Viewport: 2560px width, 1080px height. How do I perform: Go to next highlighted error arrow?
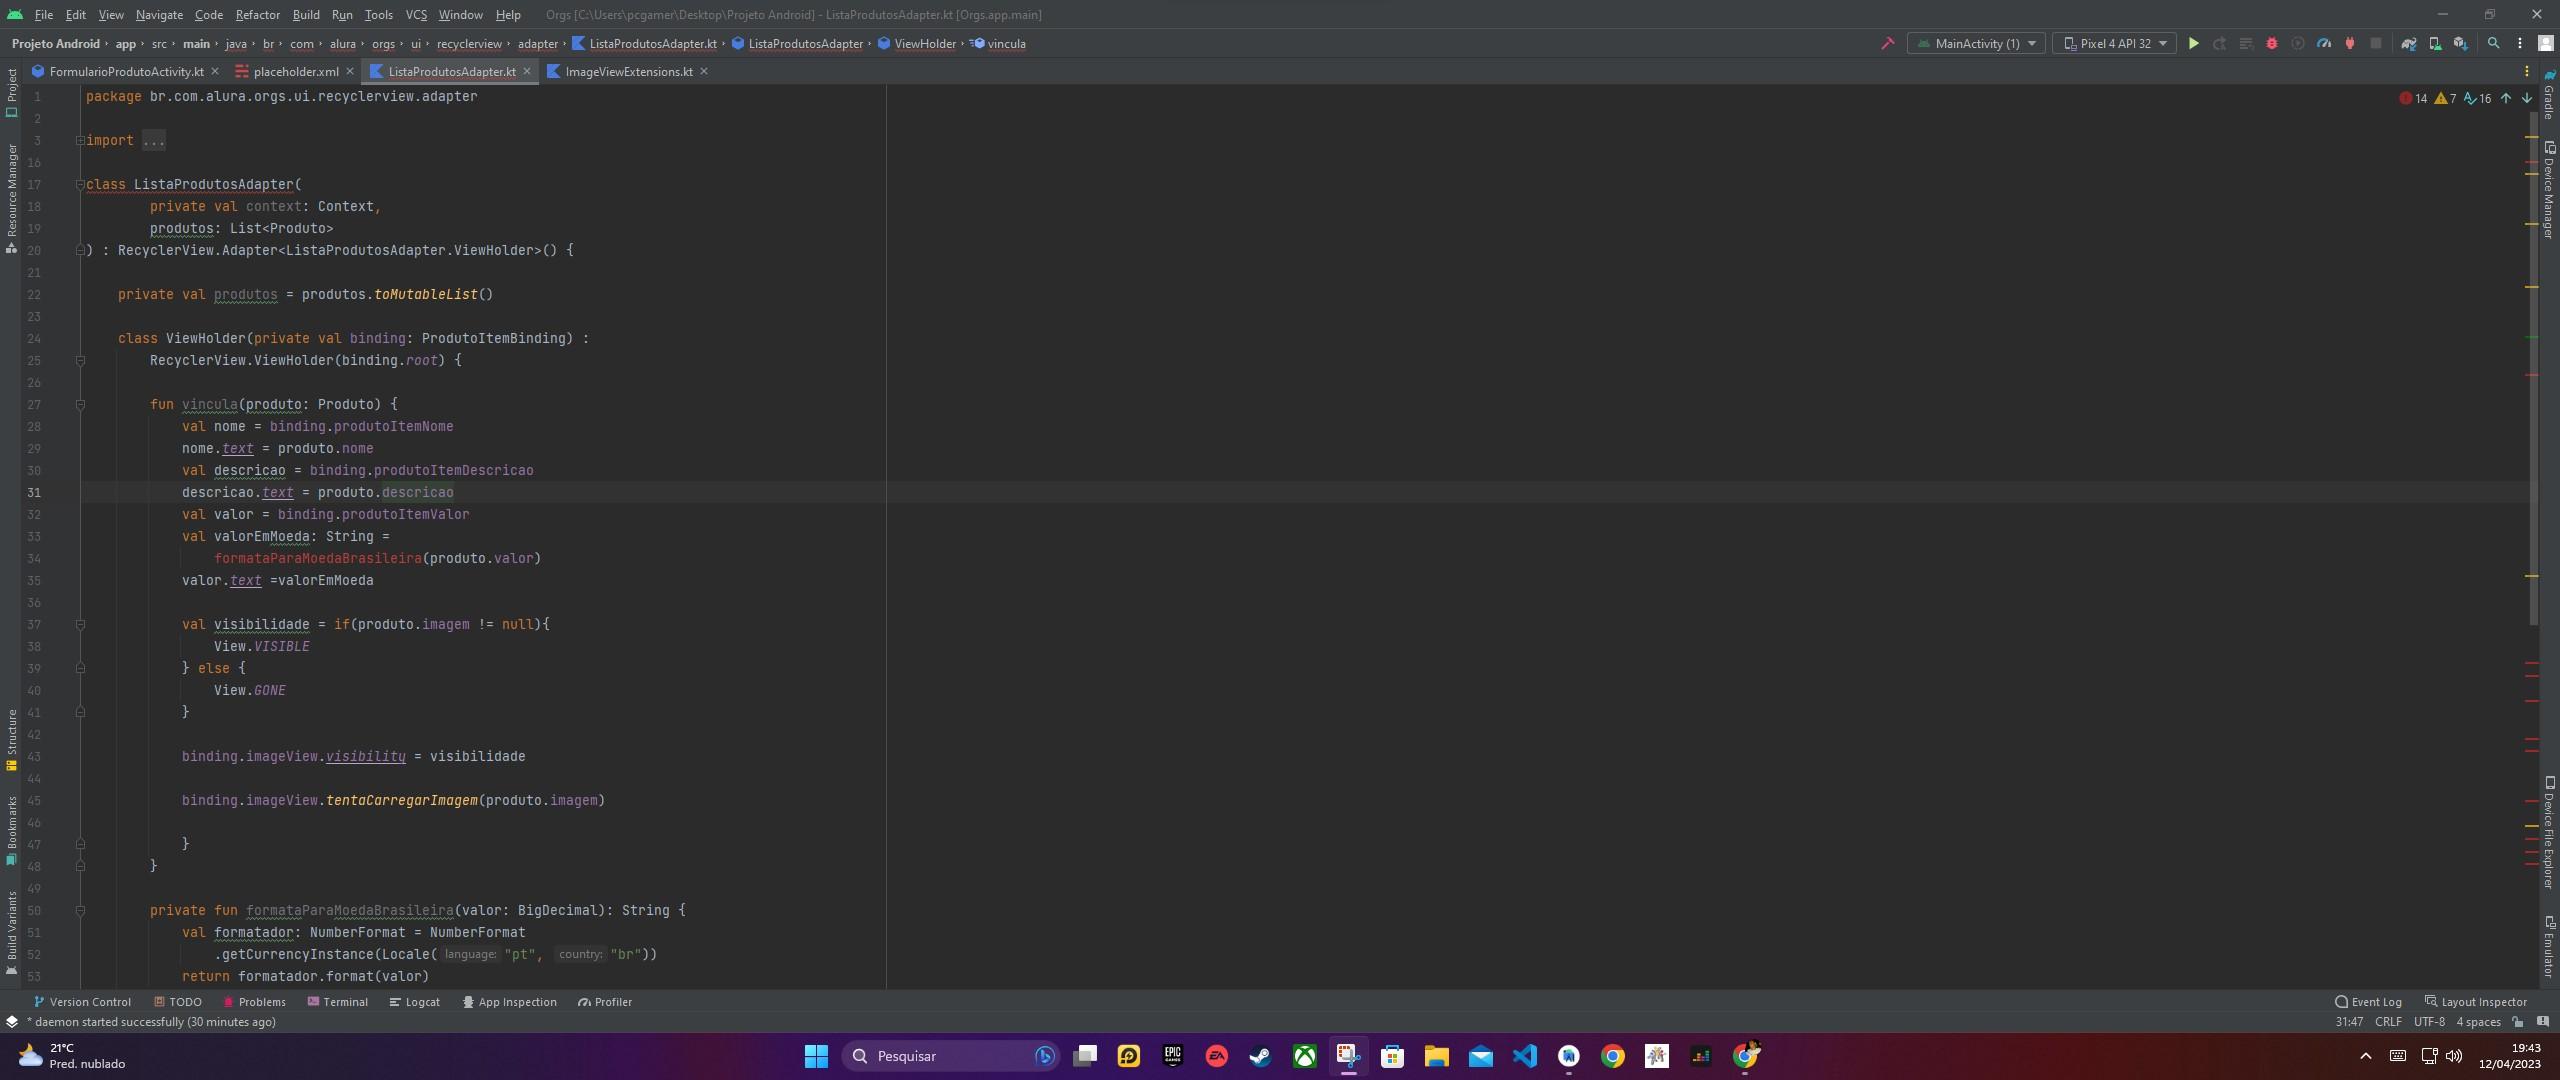point(2526,98)
